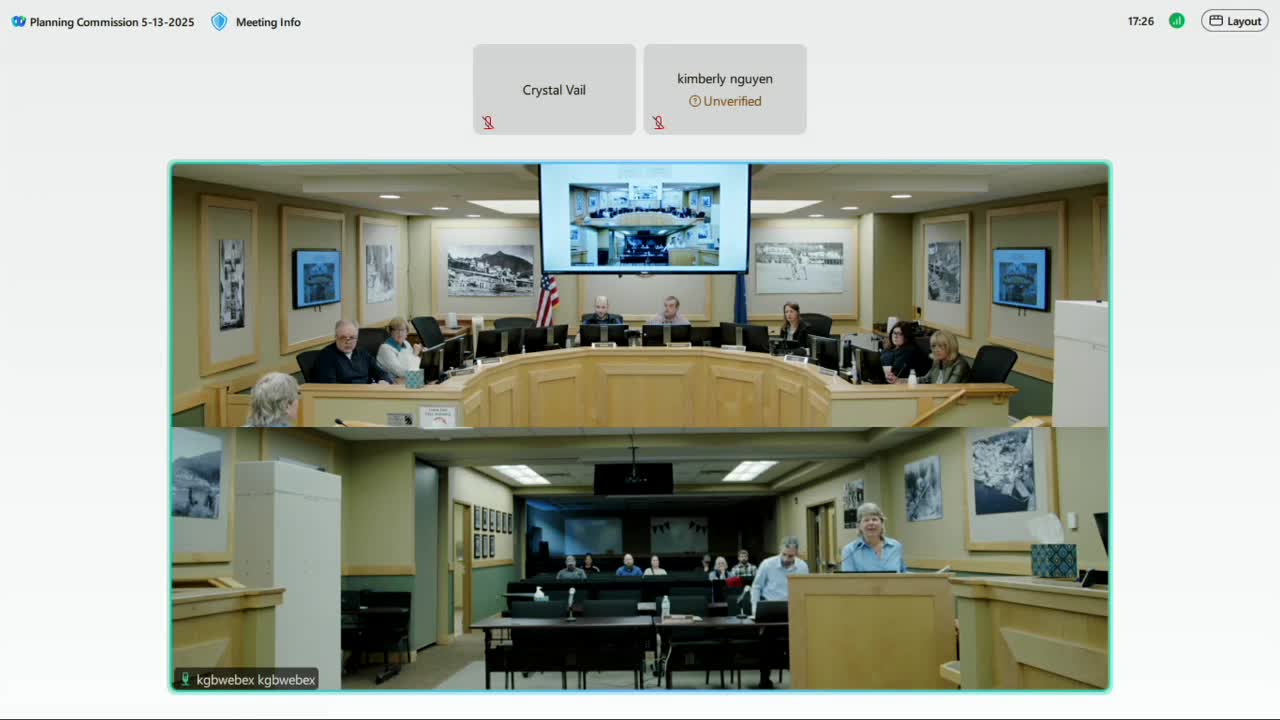Screen dimensions: 1280x720
Task: Select kimberly nguyen participant tile
Action: (725, 89)
